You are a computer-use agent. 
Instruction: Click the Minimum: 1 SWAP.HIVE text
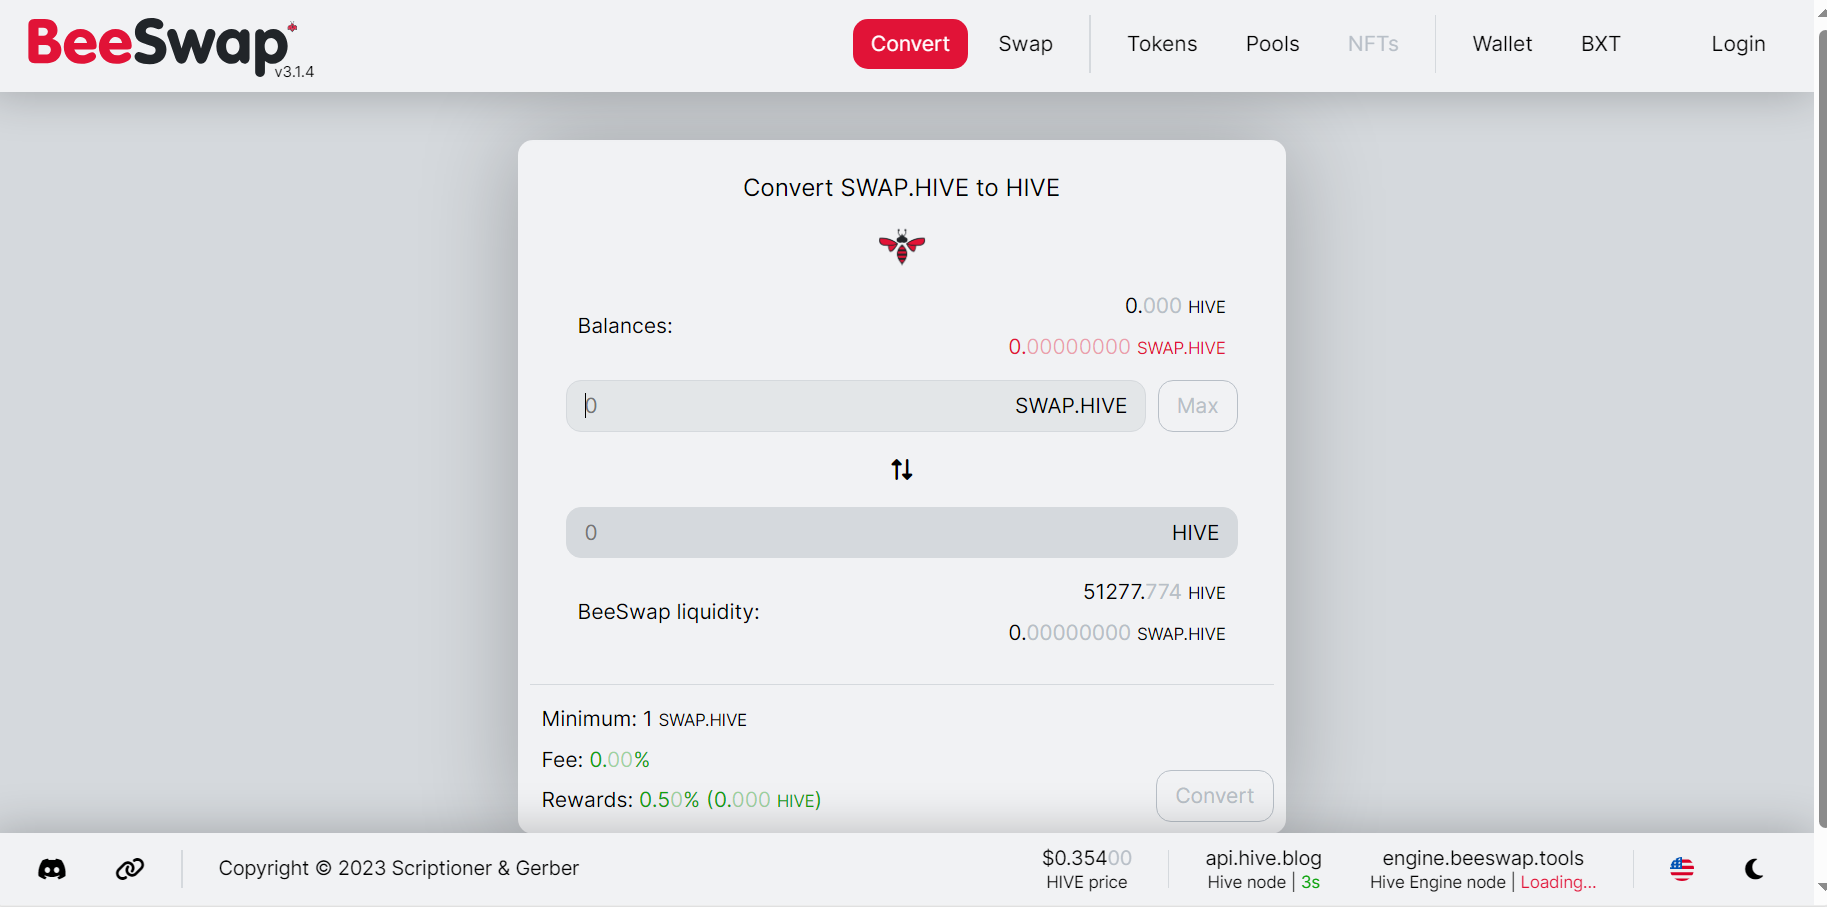(644, 719)
